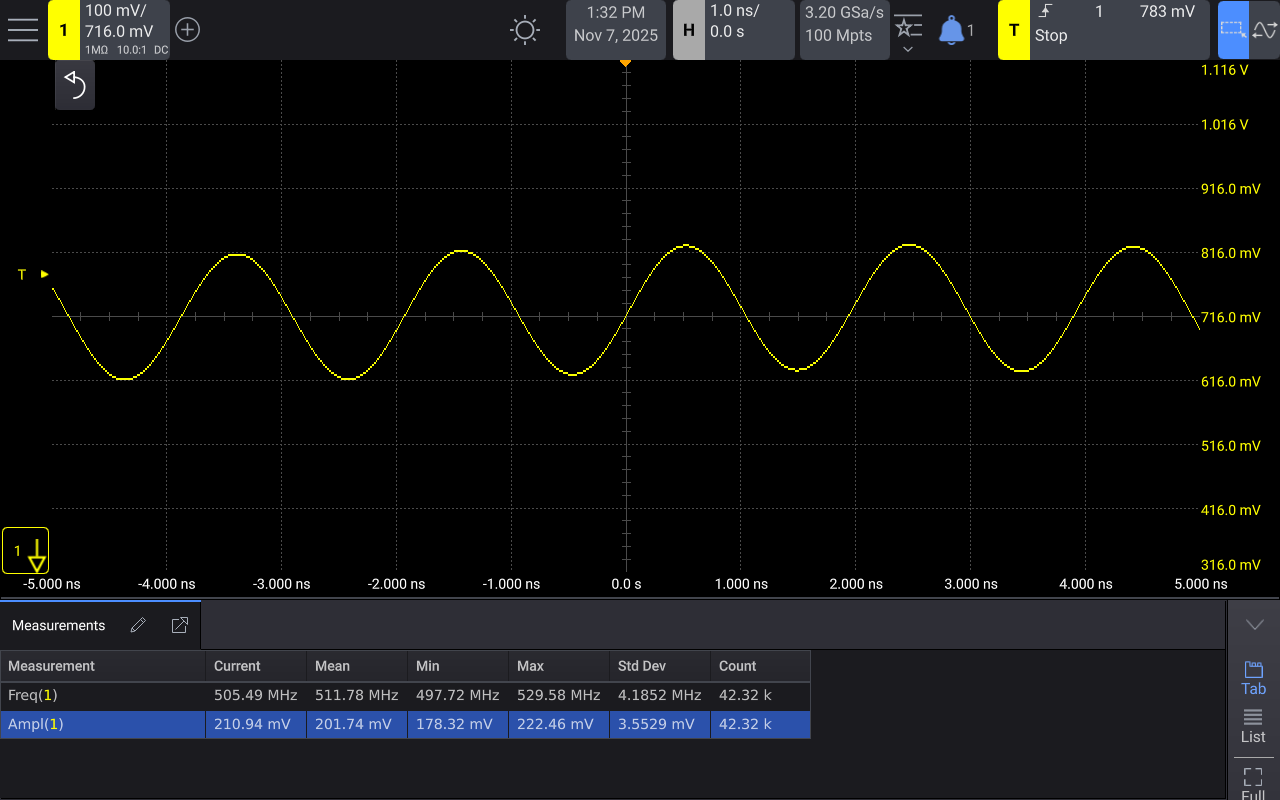Select the Measurements tab
This screenshot has width=1280, height=800.
pos(59,625)
